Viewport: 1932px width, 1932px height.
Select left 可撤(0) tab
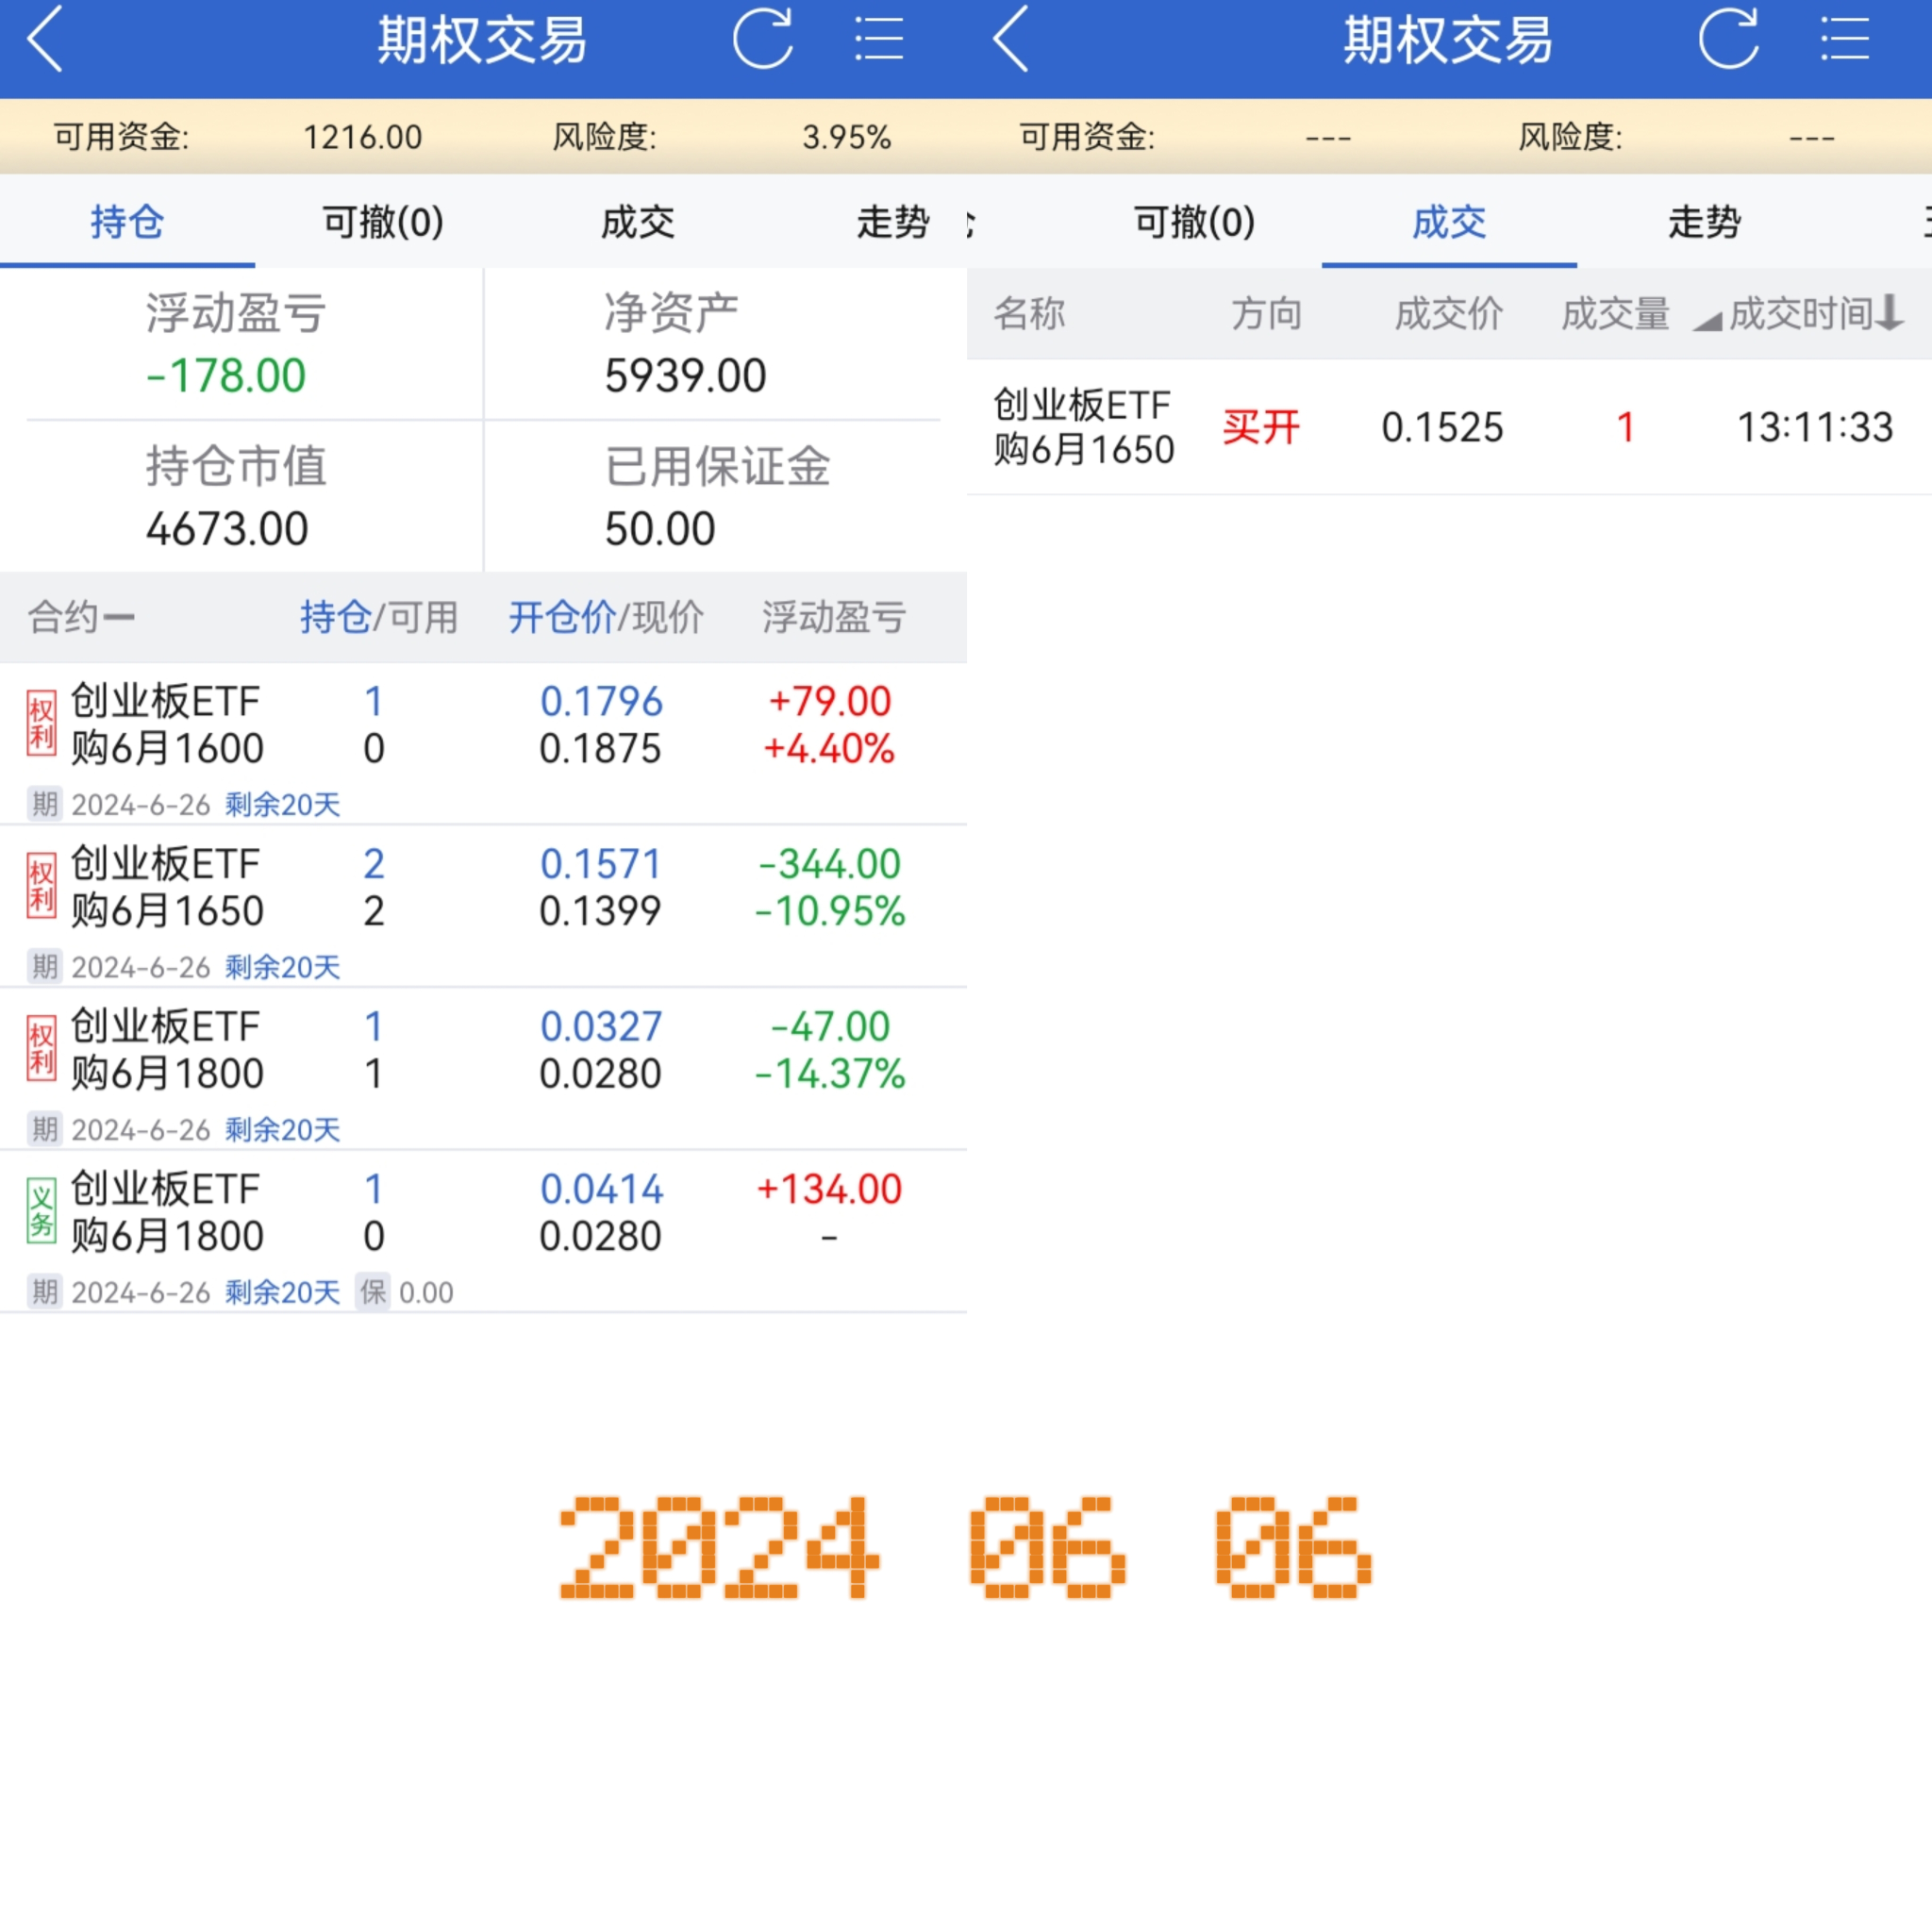pyautogui.click(x=383, y=222)
